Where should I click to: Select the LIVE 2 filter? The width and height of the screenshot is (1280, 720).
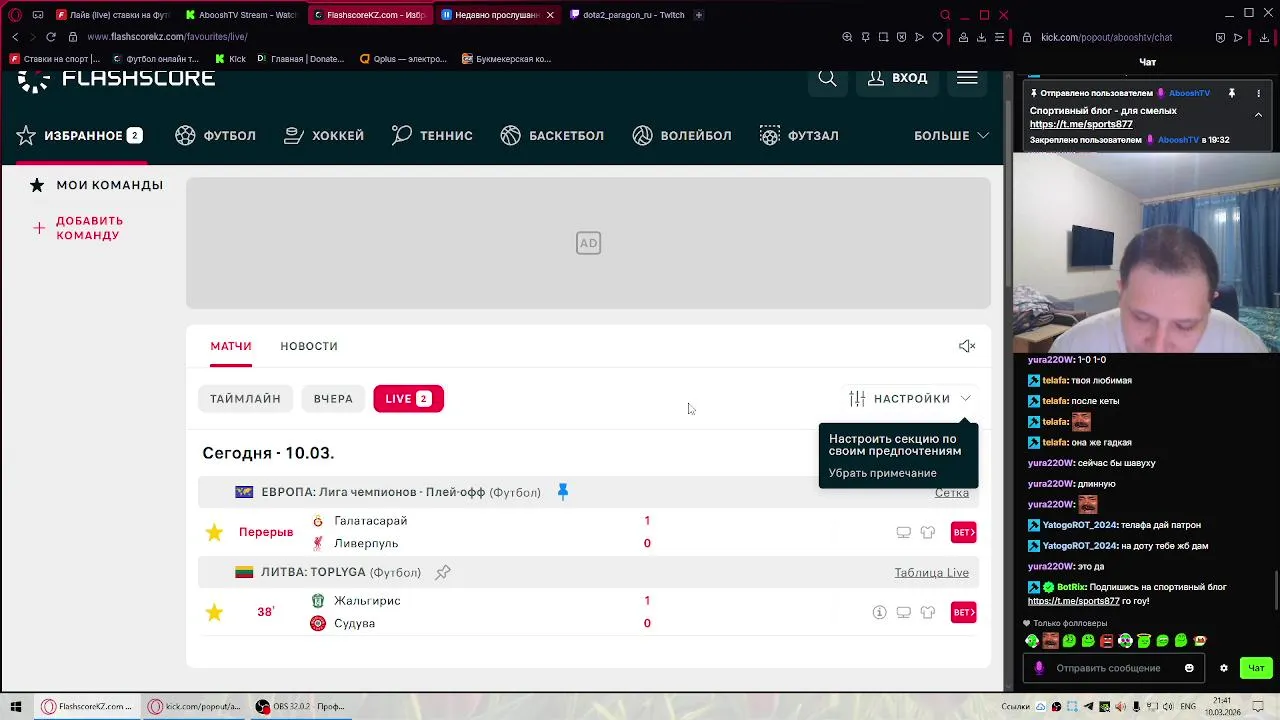(408, 399)
